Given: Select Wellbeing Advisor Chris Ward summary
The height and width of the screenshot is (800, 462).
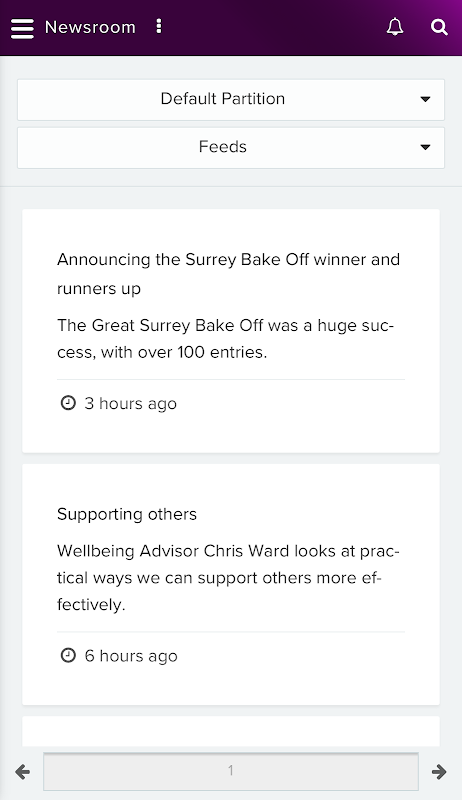Looking at the screenshot, I should click(228, 578).
